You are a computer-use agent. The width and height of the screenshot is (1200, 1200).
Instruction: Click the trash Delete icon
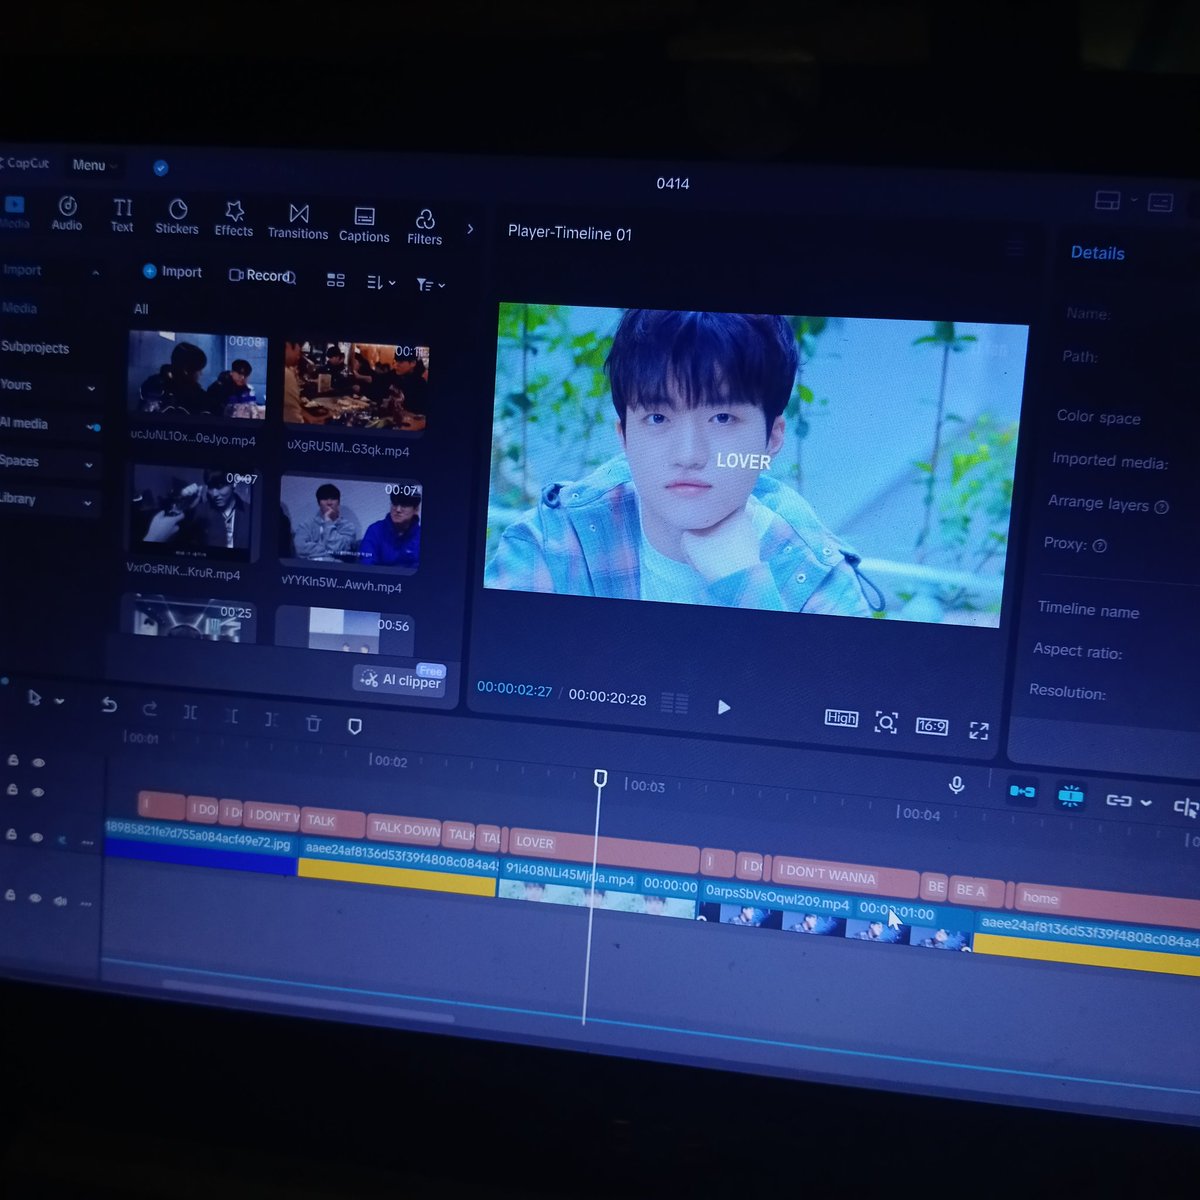click(313, 723)
